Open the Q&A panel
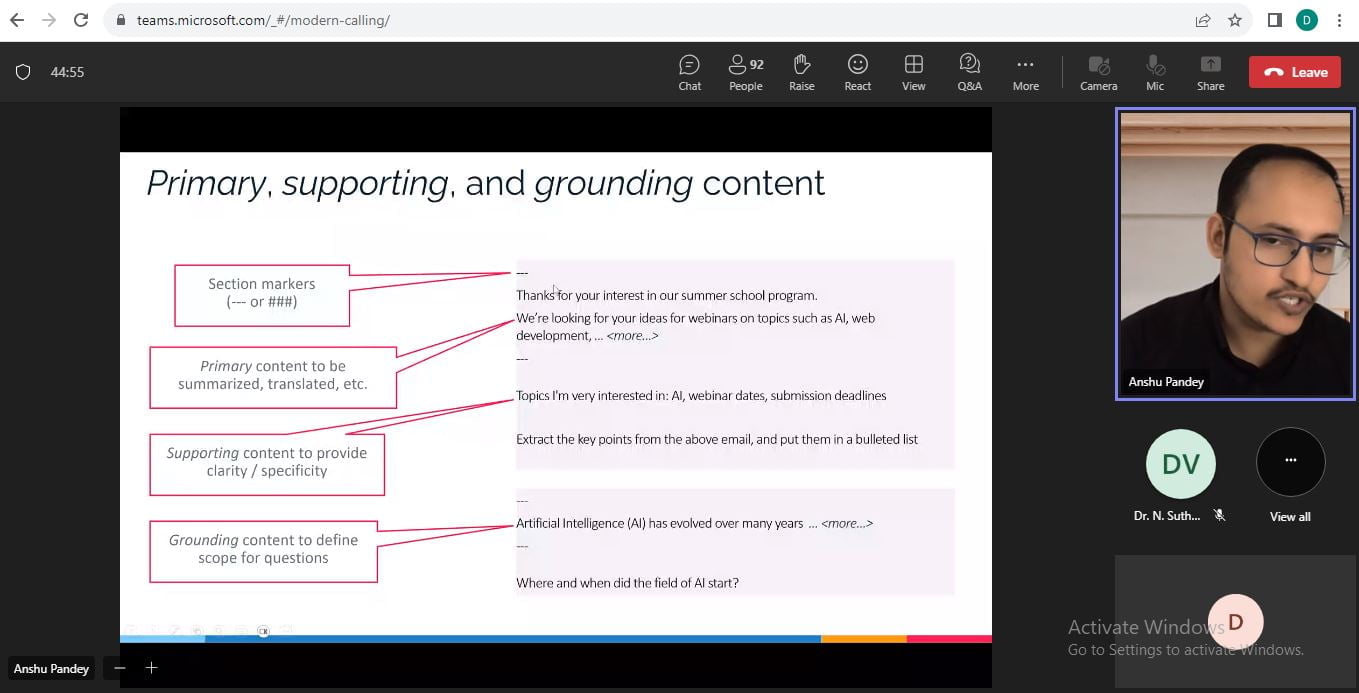 (x=969, y=72)
